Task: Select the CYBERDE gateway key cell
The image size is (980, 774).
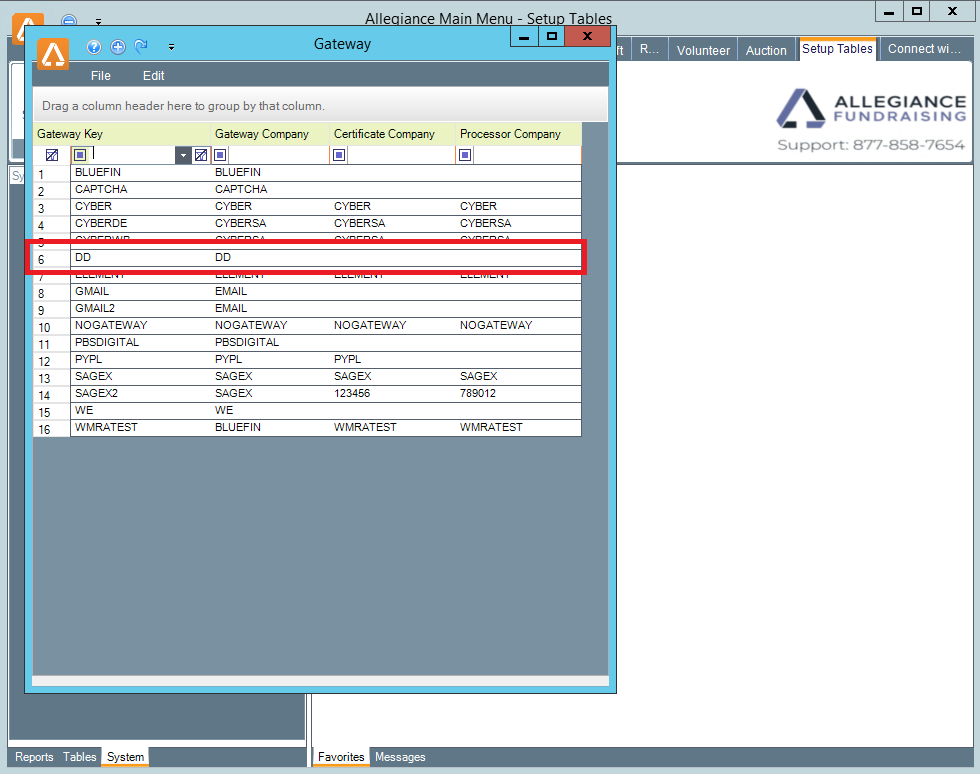Action: [x=141, y=223]
